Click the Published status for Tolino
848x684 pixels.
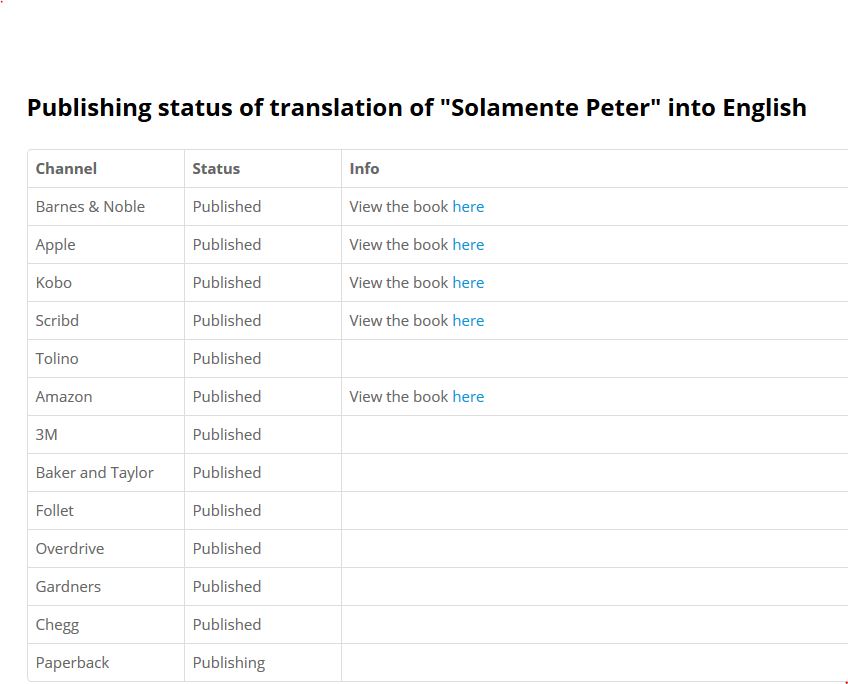(227, 359)
